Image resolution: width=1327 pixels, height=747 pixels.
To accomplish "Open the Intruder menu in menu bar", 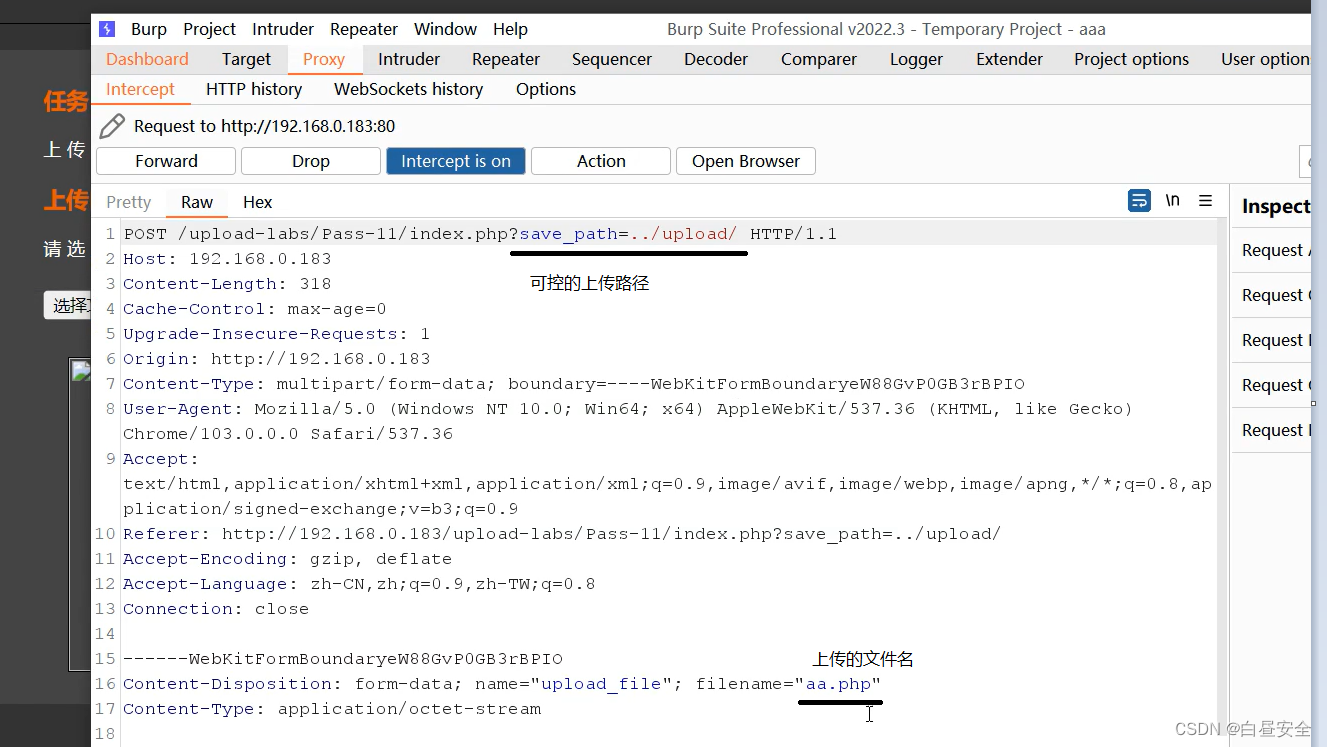I will pos(283,29).
